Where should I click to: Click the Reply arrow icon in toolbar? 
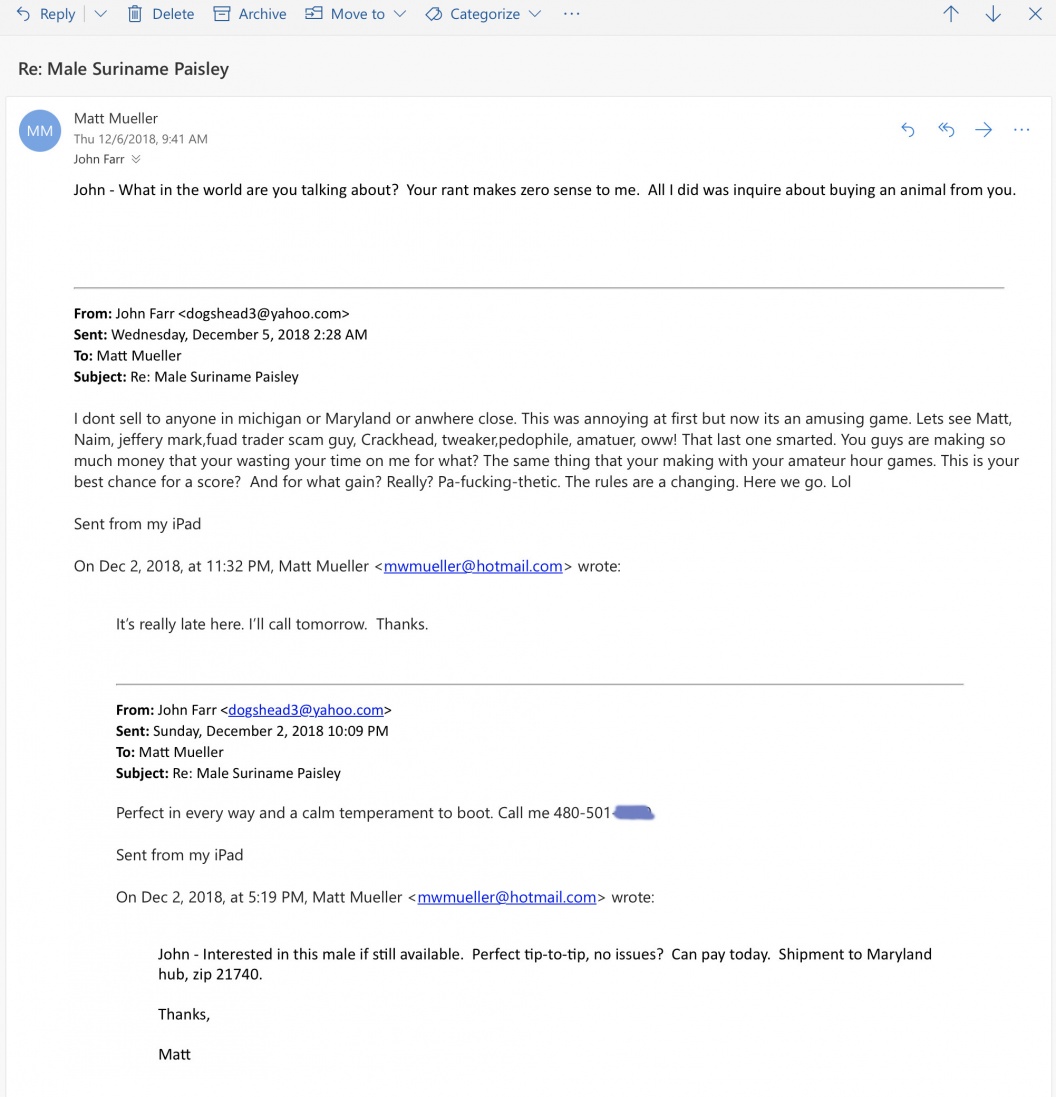[x=23, y=14]
